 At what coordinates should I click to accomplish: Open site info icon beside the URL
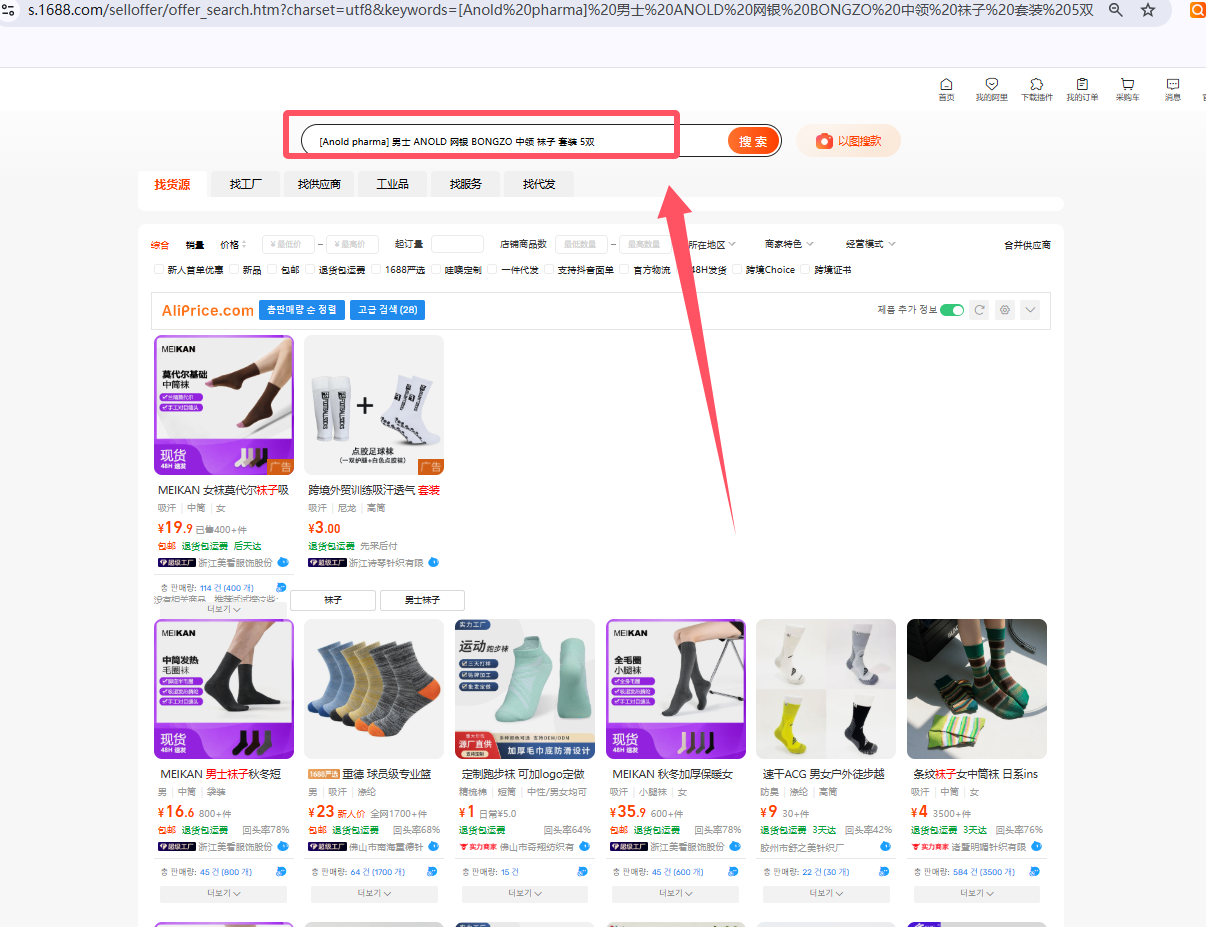(9, 10)
